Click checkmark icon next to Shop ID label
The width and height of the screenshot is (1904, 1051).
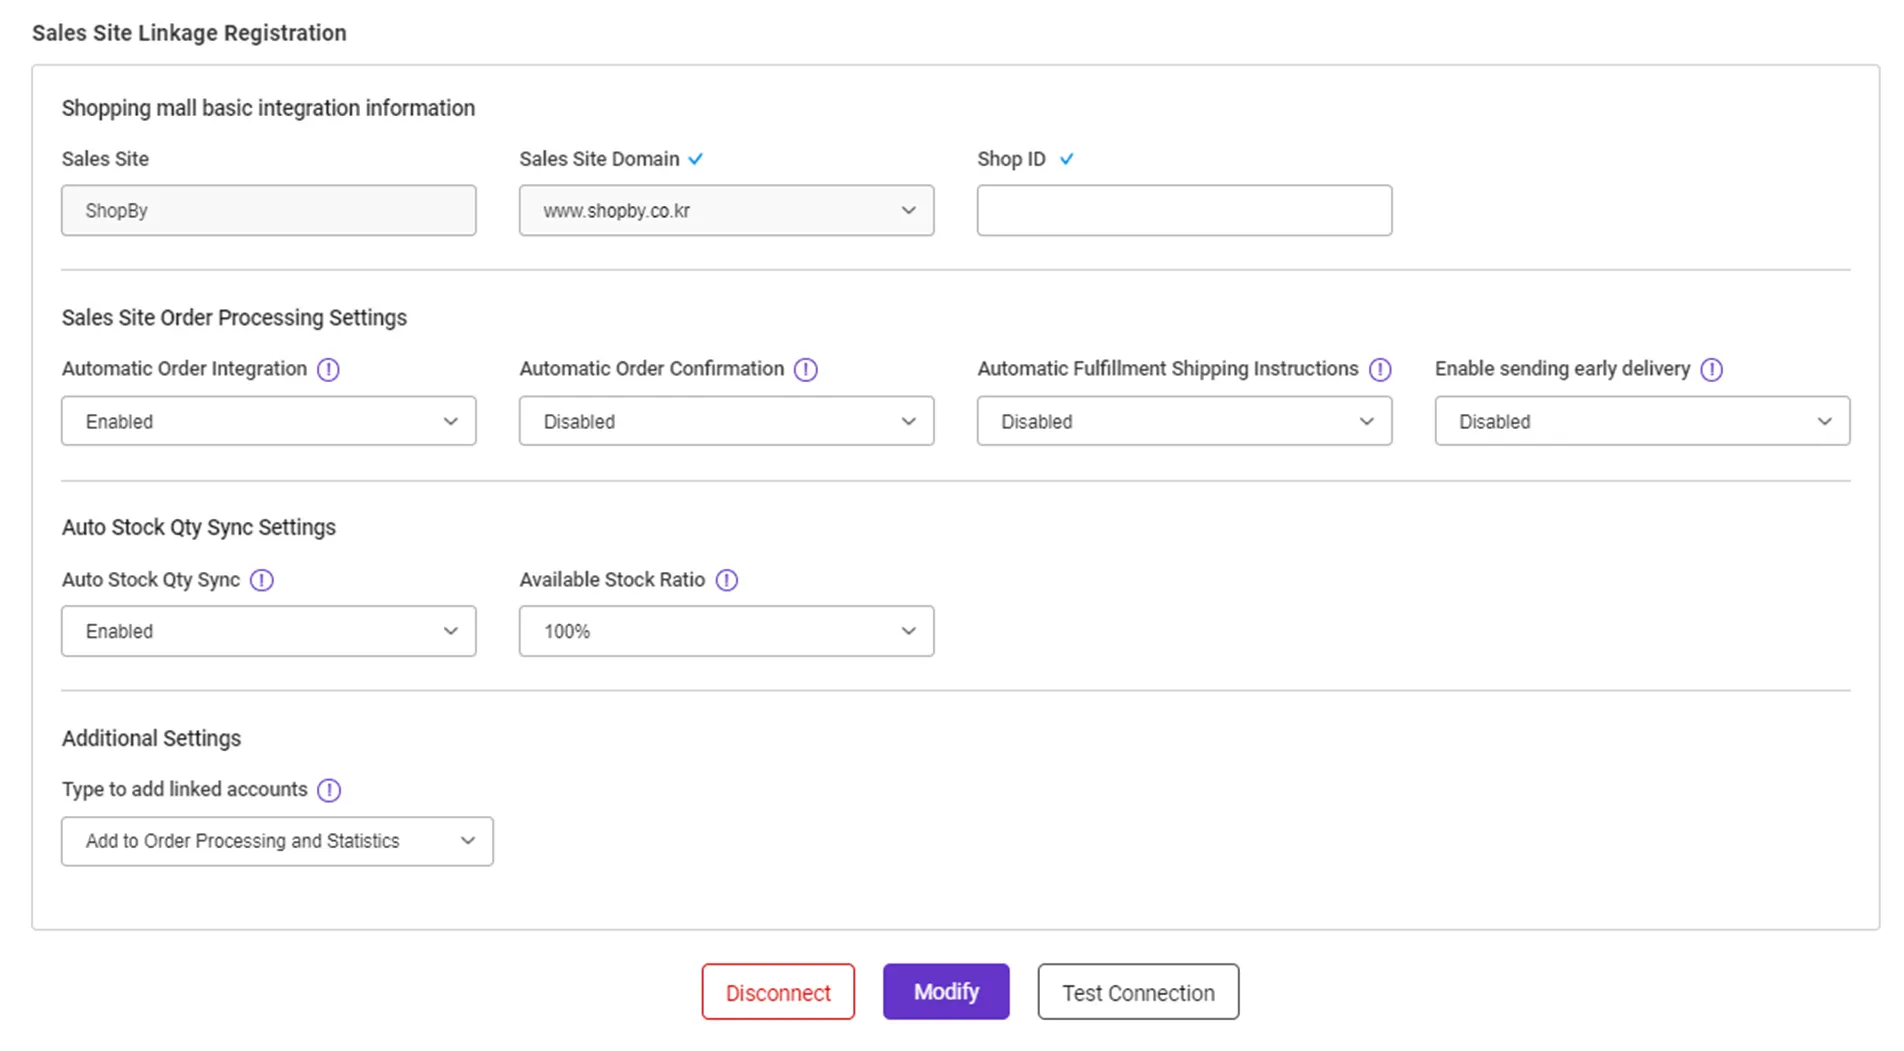1066,159
